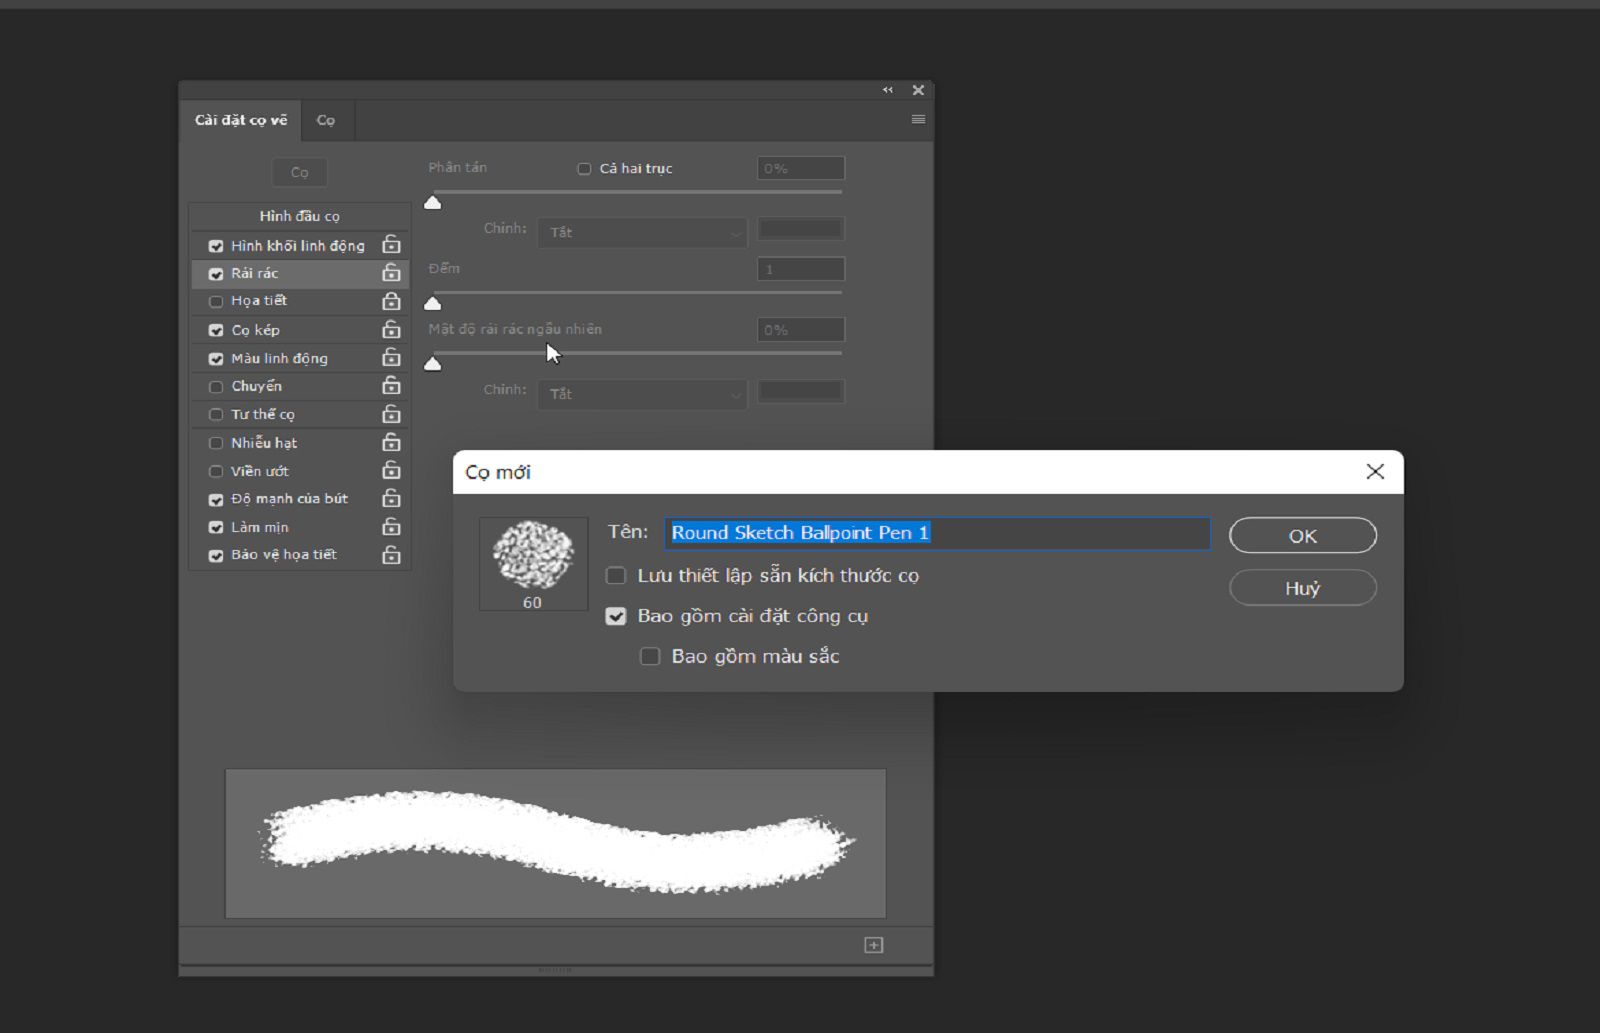Click the Cọ button in settings panel
1600x1033 pixels.
(x=300, y=172)
